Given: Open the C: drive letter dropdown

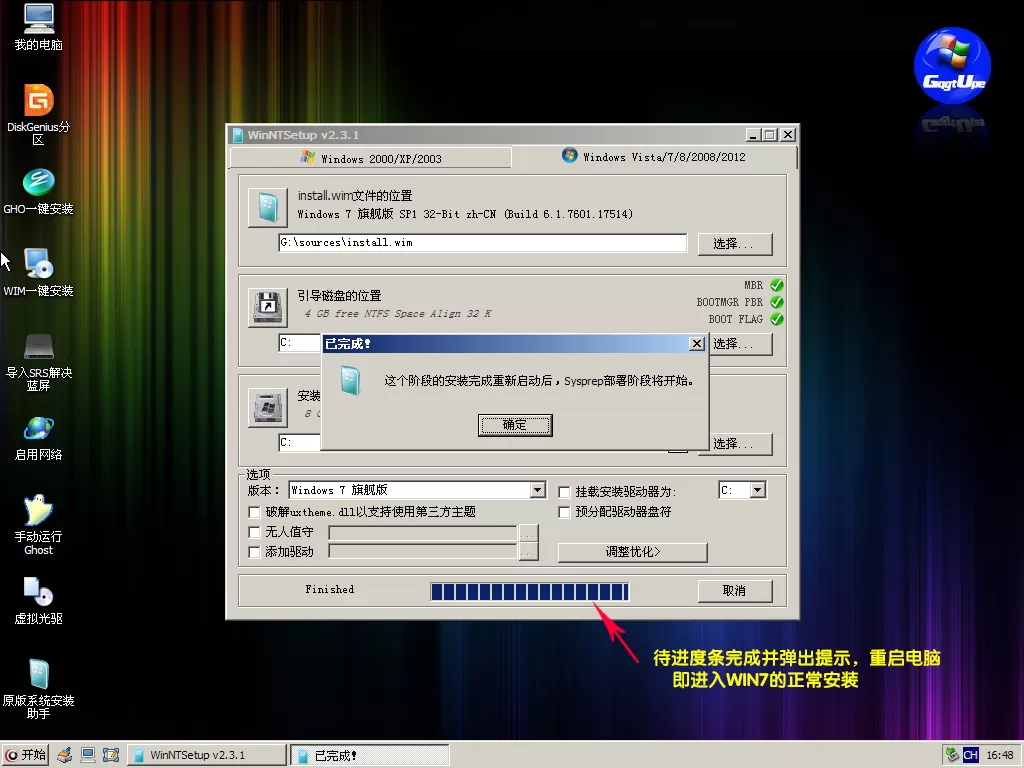Looking at the screenshot, I should [x=757, y=490].
